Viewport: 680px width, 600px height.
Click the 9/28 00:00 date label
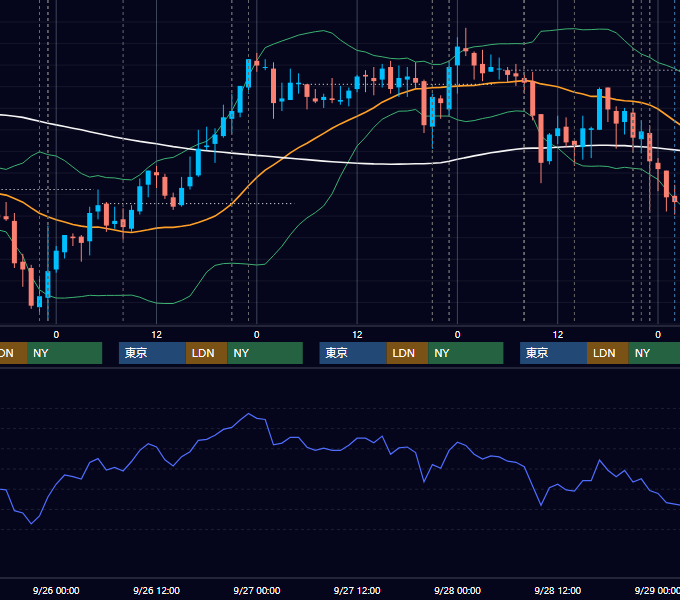pos(457,590)
